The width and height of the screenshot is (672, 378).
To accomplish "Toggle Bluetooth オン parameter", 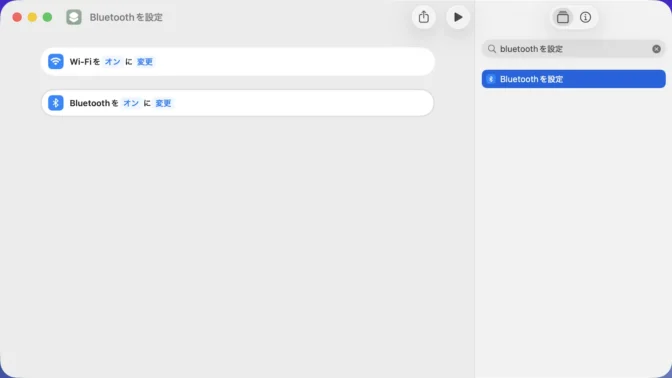I will pos(131,103).
